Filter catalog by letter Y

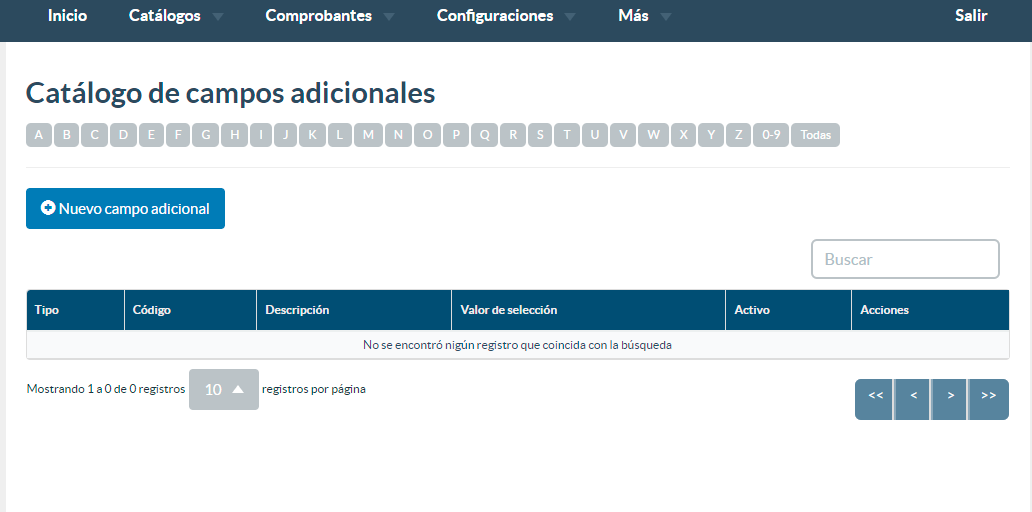[711, 135]
